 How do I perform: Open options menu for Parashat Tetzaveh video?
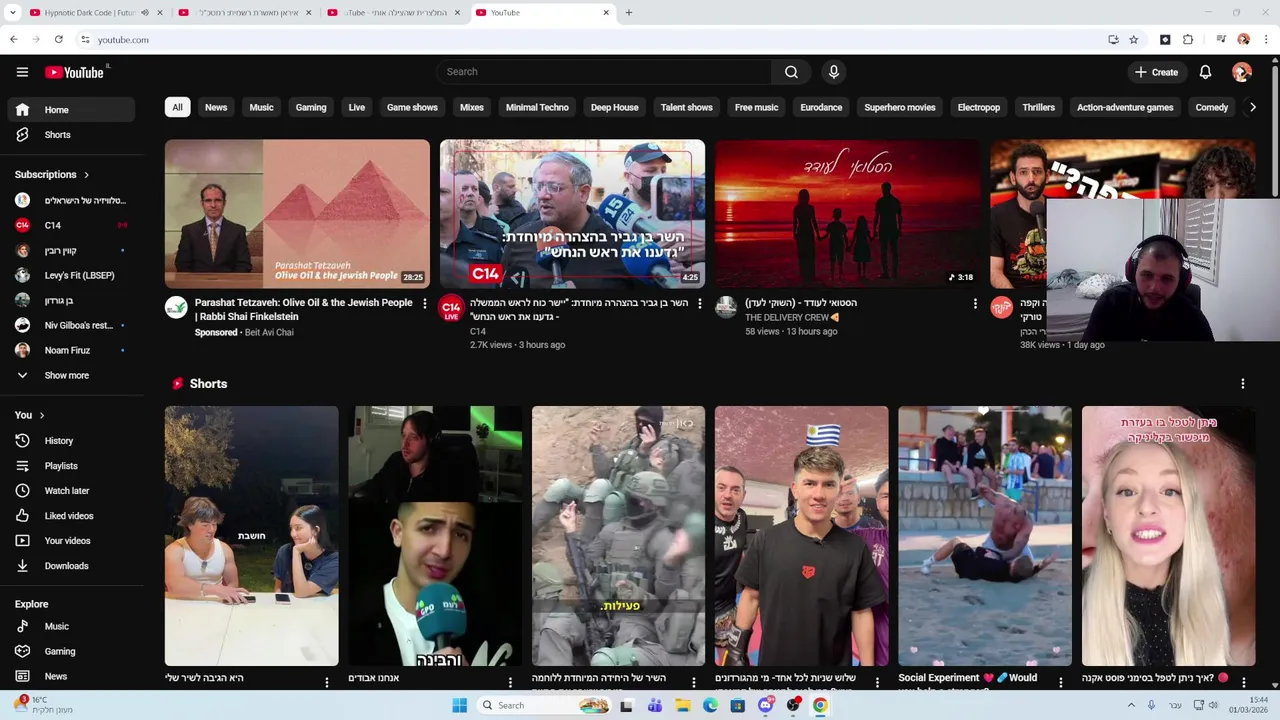point(424,303)
